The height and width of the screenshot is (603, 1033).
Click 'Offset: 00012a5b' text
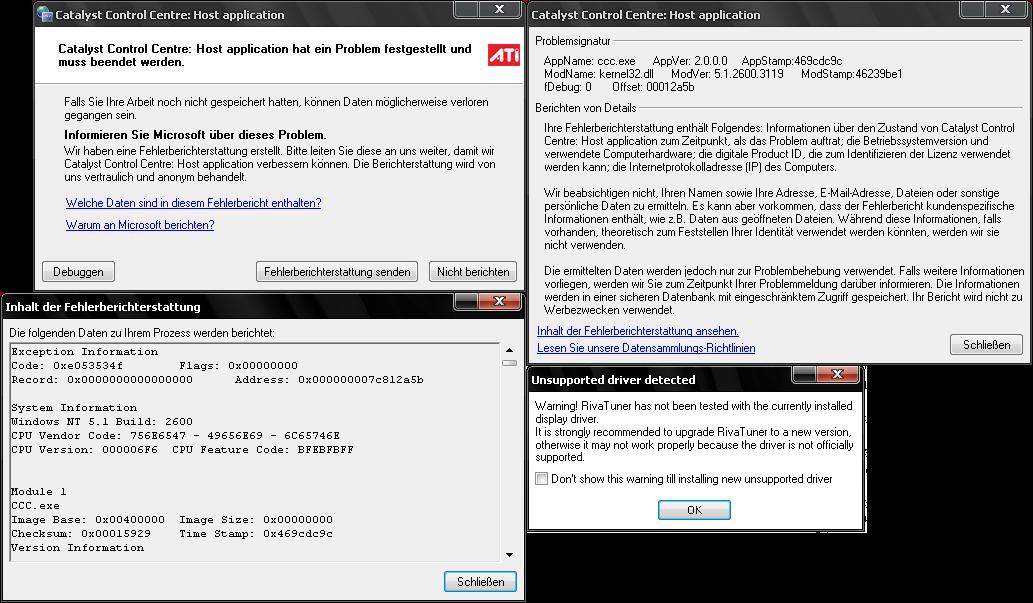point(653,87)
